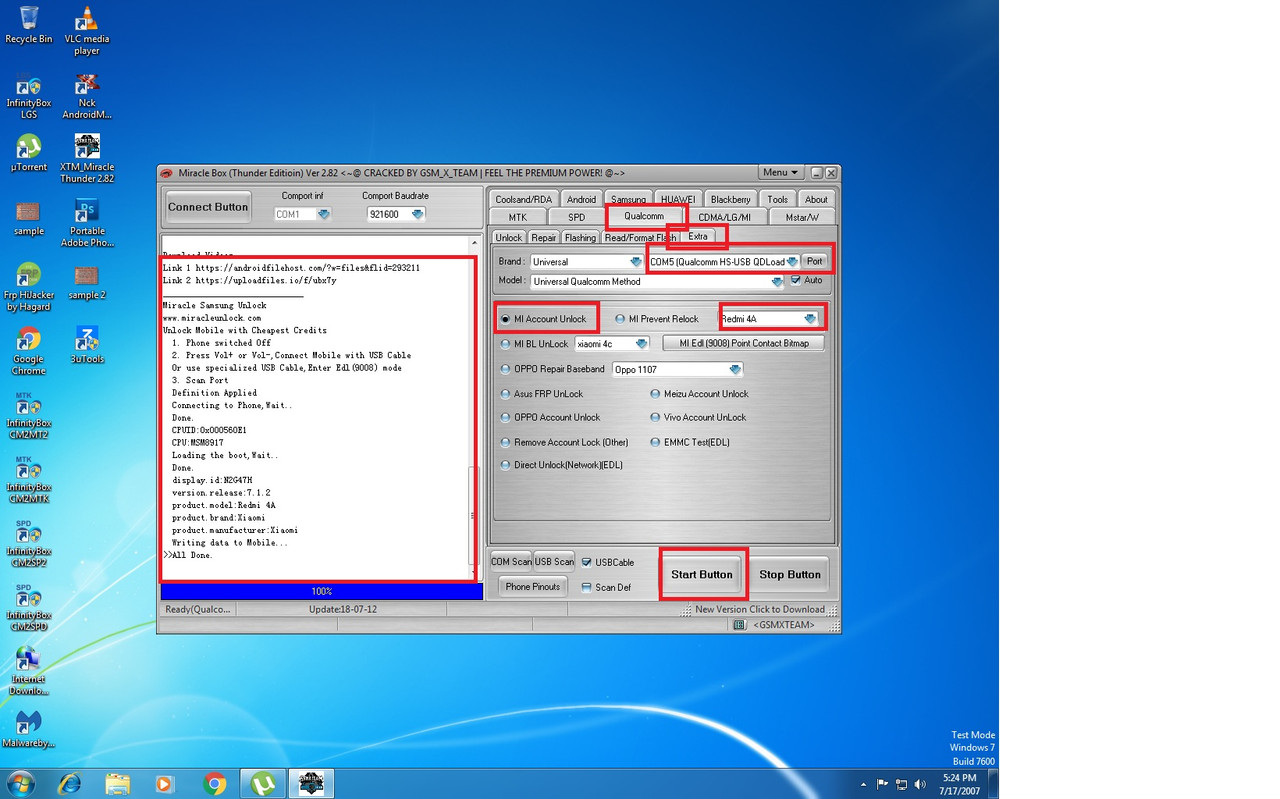The width and height of the screenshot is (1280, 799).
Task: Open the InfinityBox CM2MTK desktop shortcut
Action: 29,479
